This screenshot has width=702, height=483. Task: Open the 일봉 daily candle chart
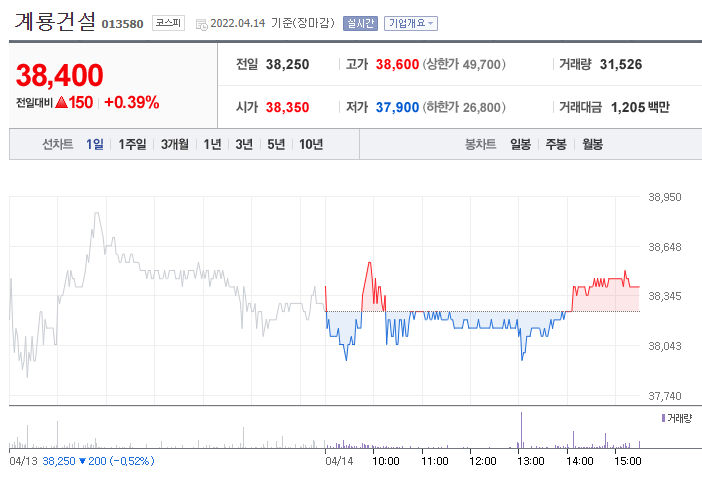pyautogui.click(x=520, y=144)
